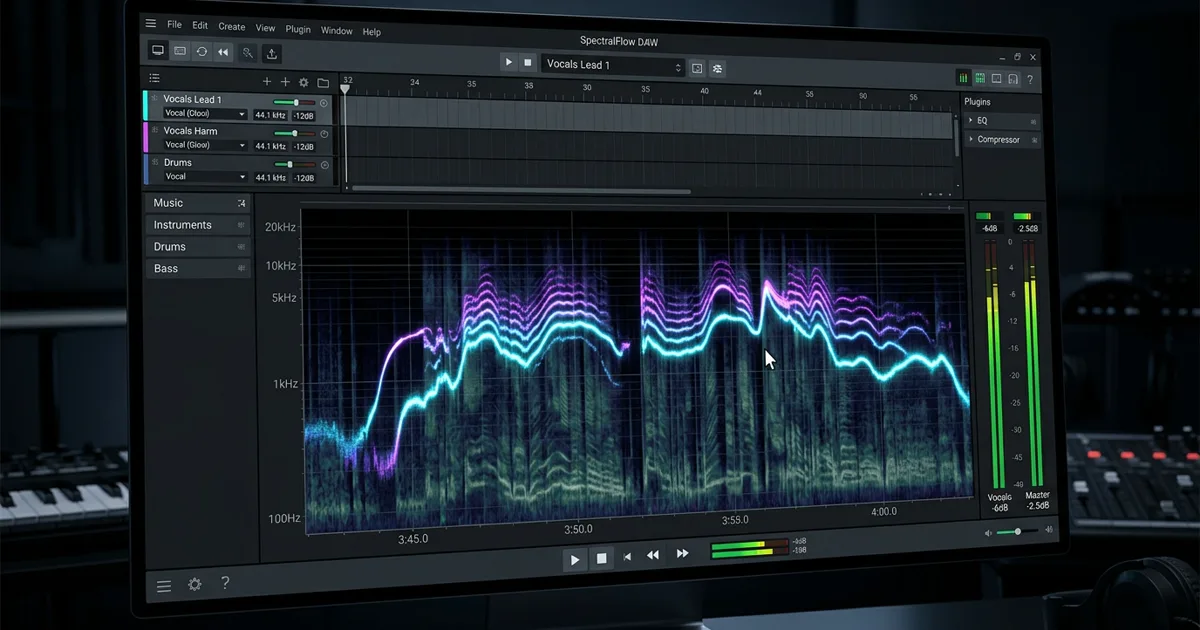Click the fit-to-window icon beside track selector
This screenshot has height=630, width=1200.
(698, 68)
